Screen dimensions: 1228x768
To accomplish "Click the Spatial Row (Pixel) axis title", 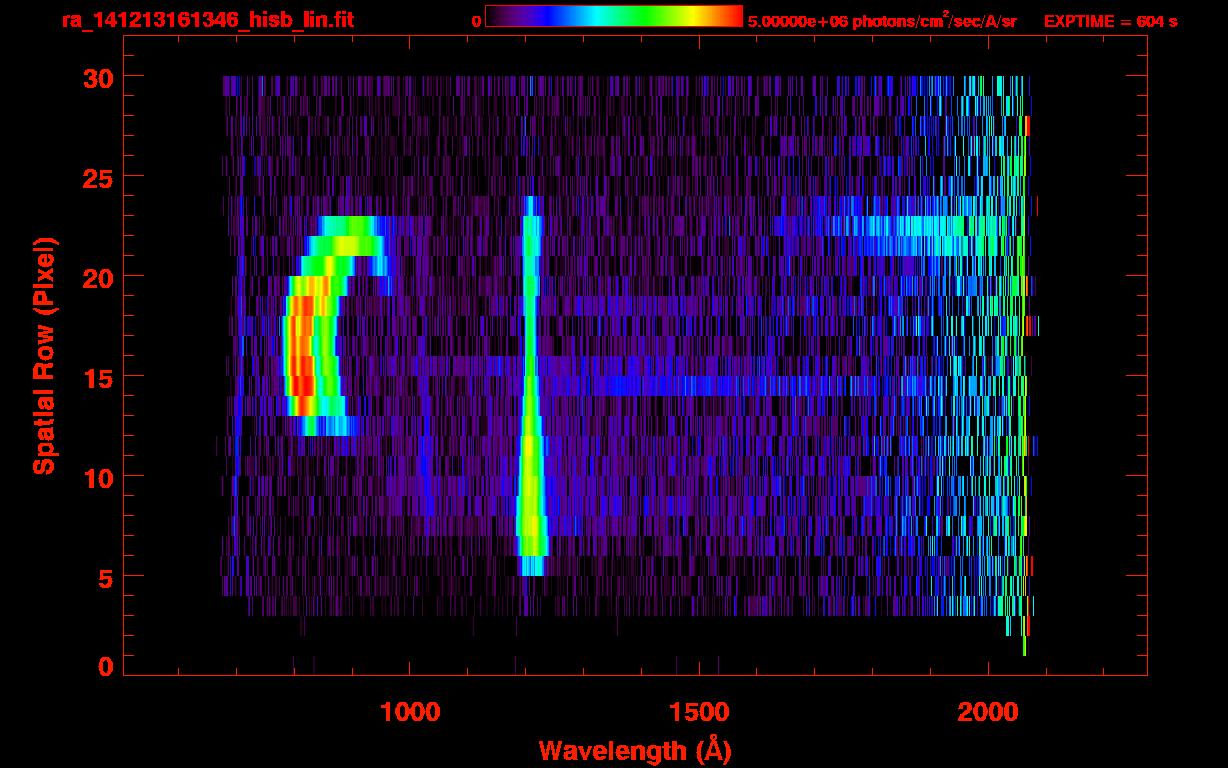I will point(44,356).
